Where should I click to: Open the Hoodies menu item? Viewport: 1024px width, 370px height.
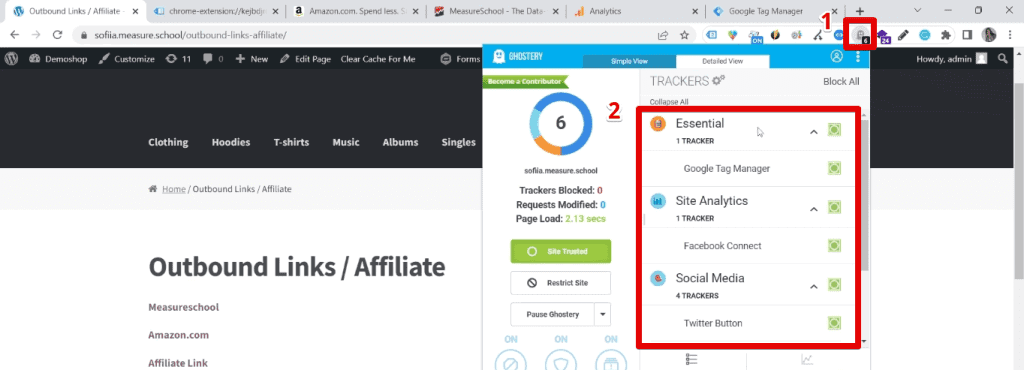(231, 142)
